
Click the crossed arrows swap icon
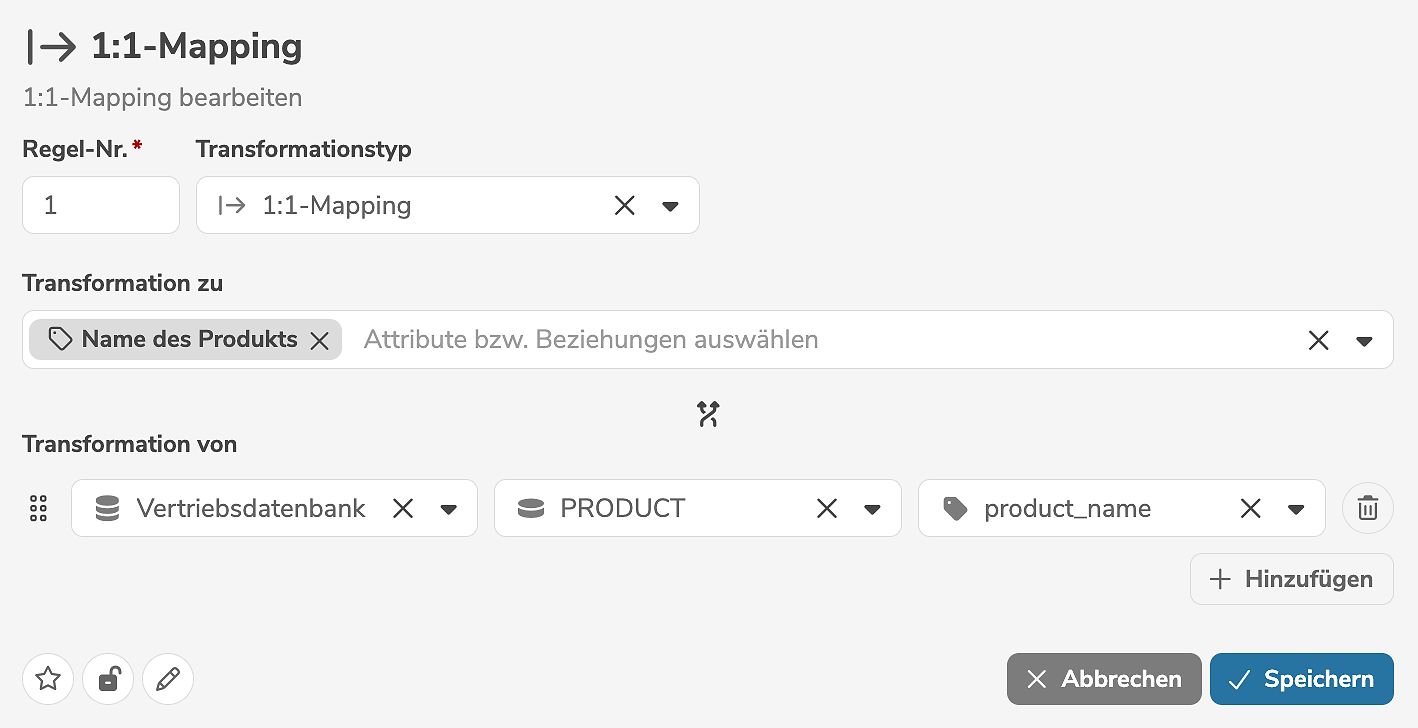click(709, 412)
